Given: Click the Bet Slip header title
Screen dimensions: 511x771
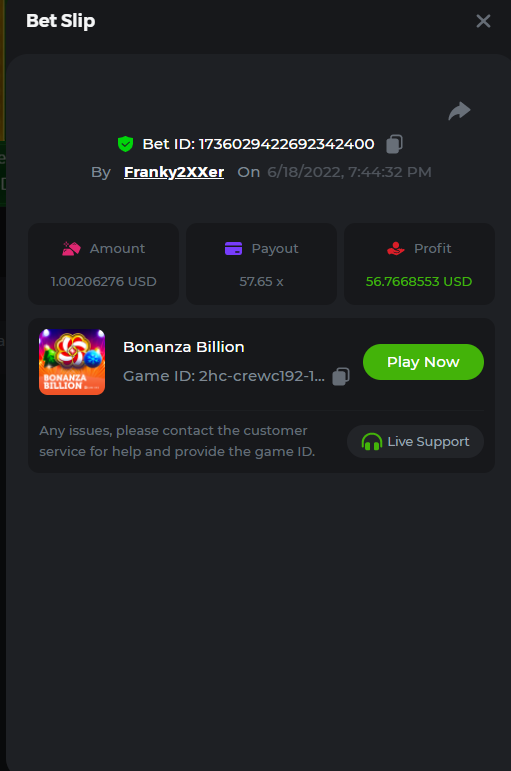Looking at the screenshot, I should click(60, 21).
